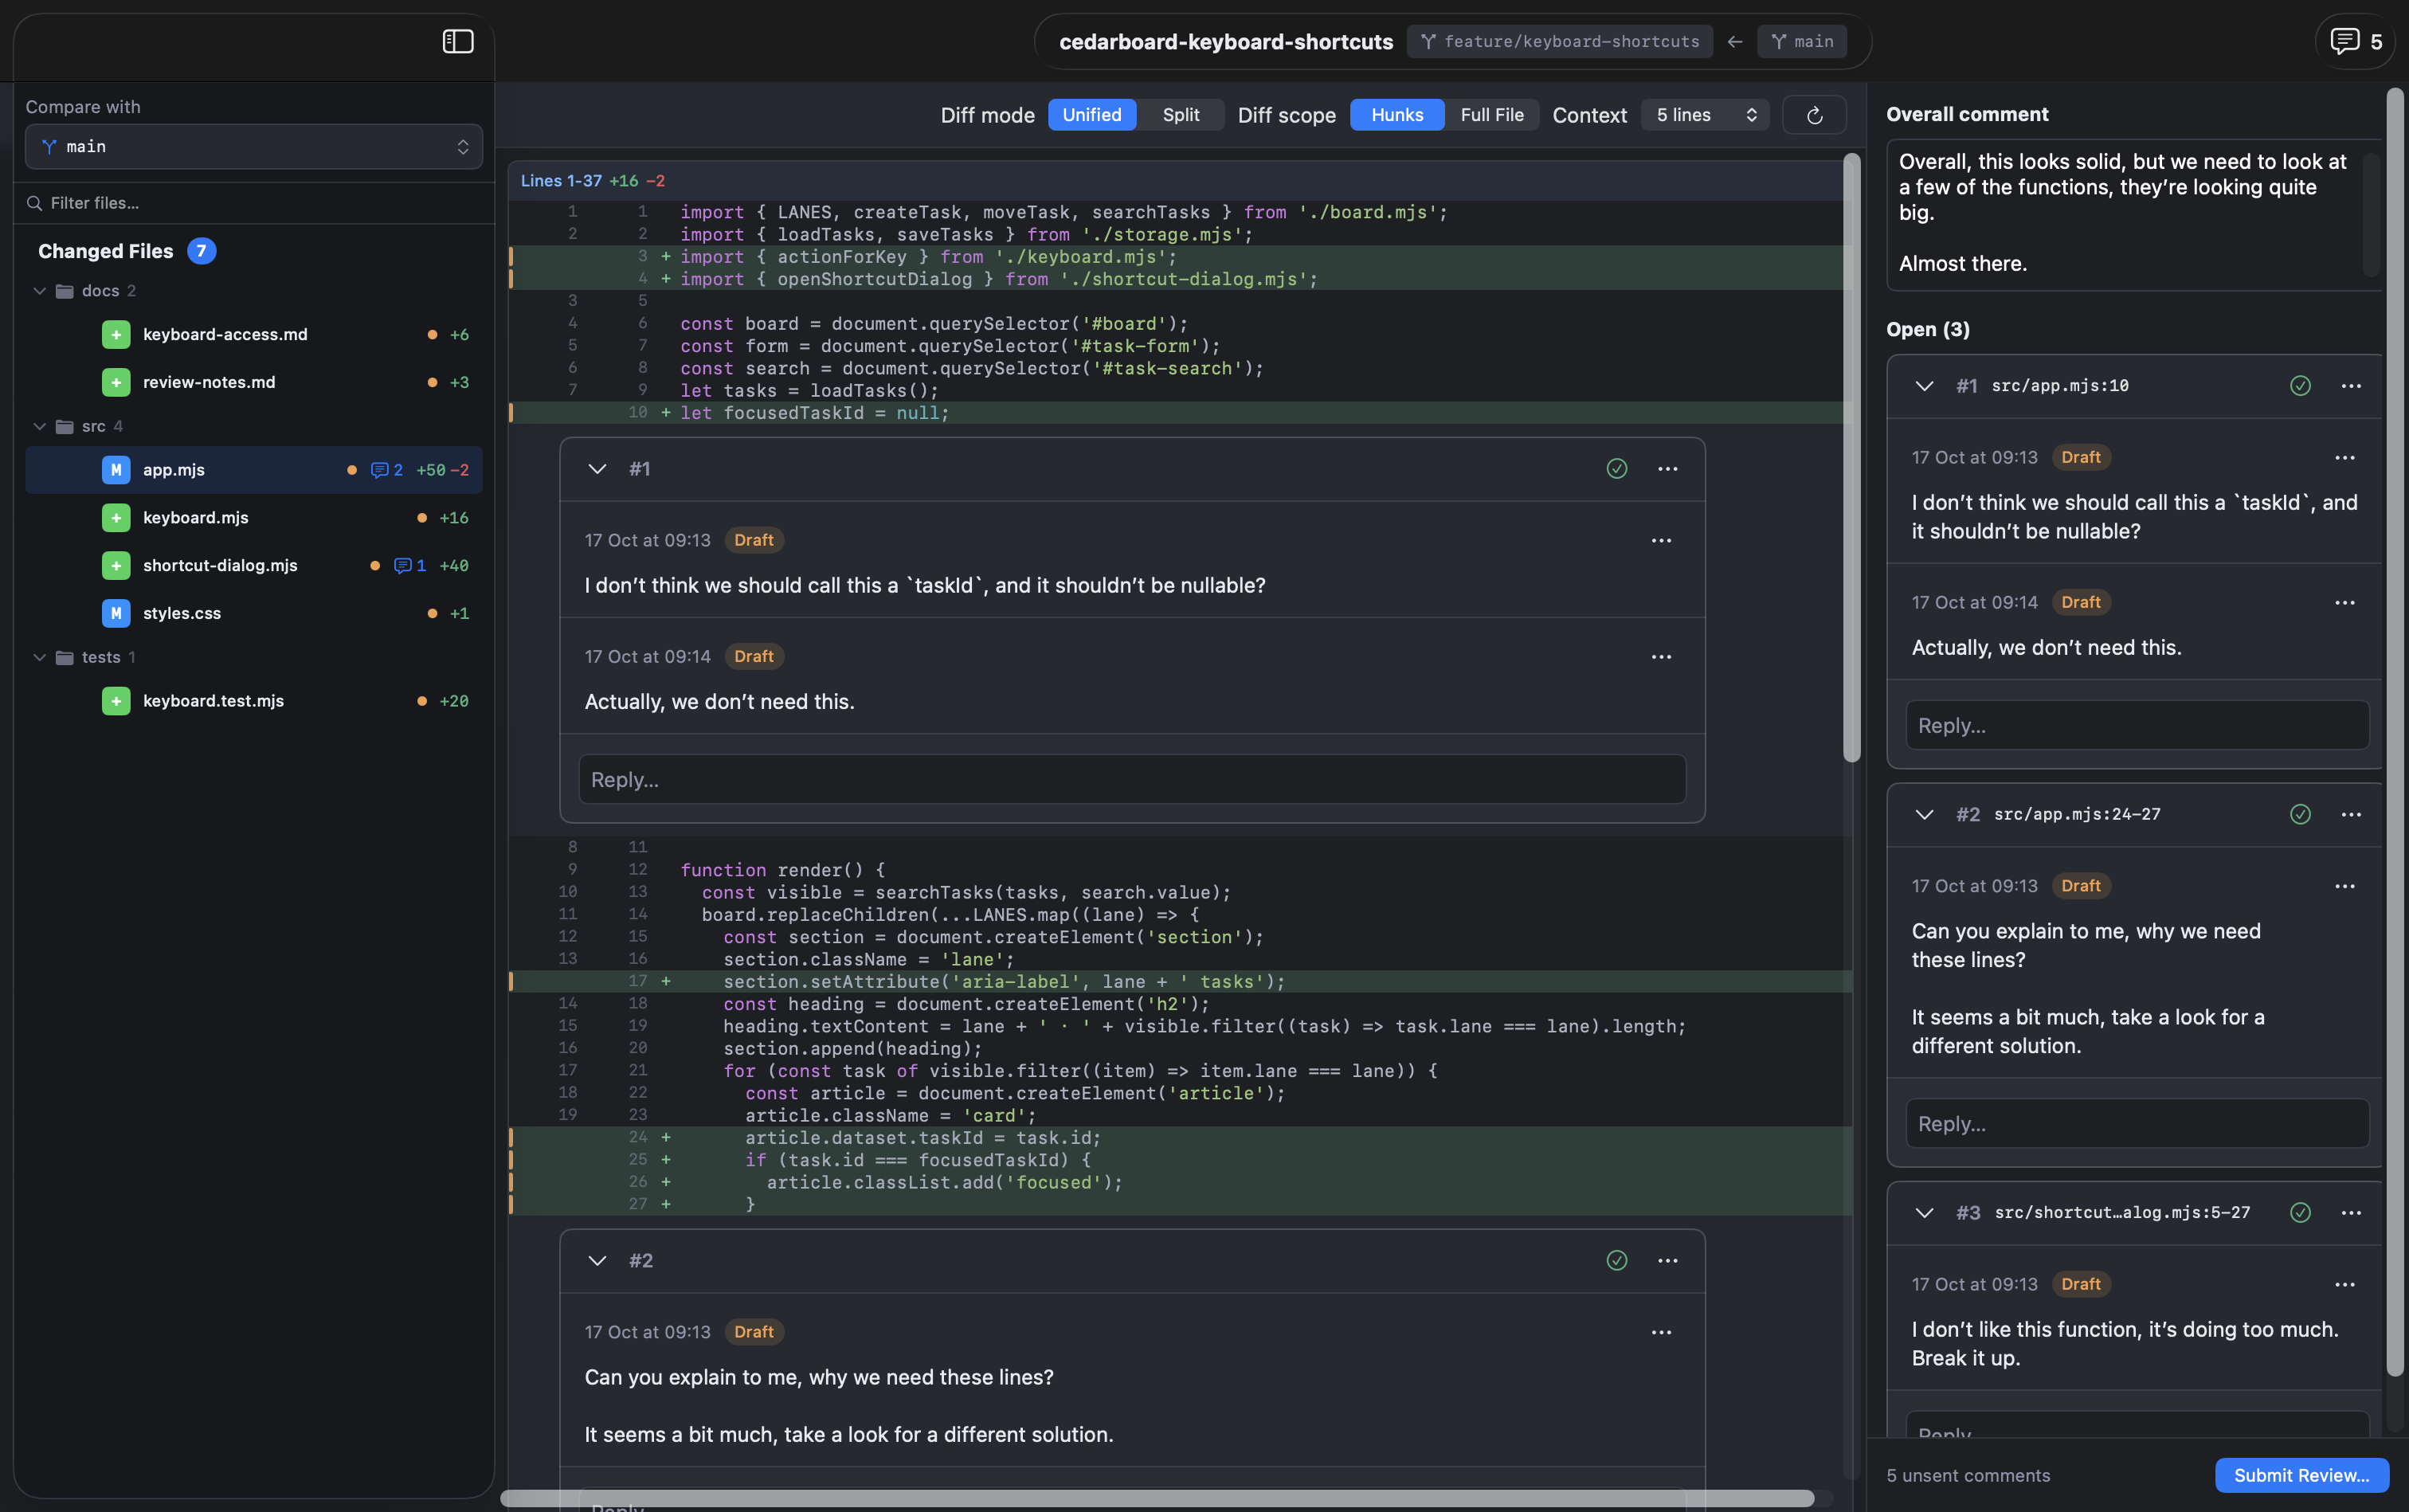Image resolution: width=2409 pixels, height=1512 pixels.
Task: Set diff scope to Full File
Action: pyautogui.click(x=1492, y=115)
